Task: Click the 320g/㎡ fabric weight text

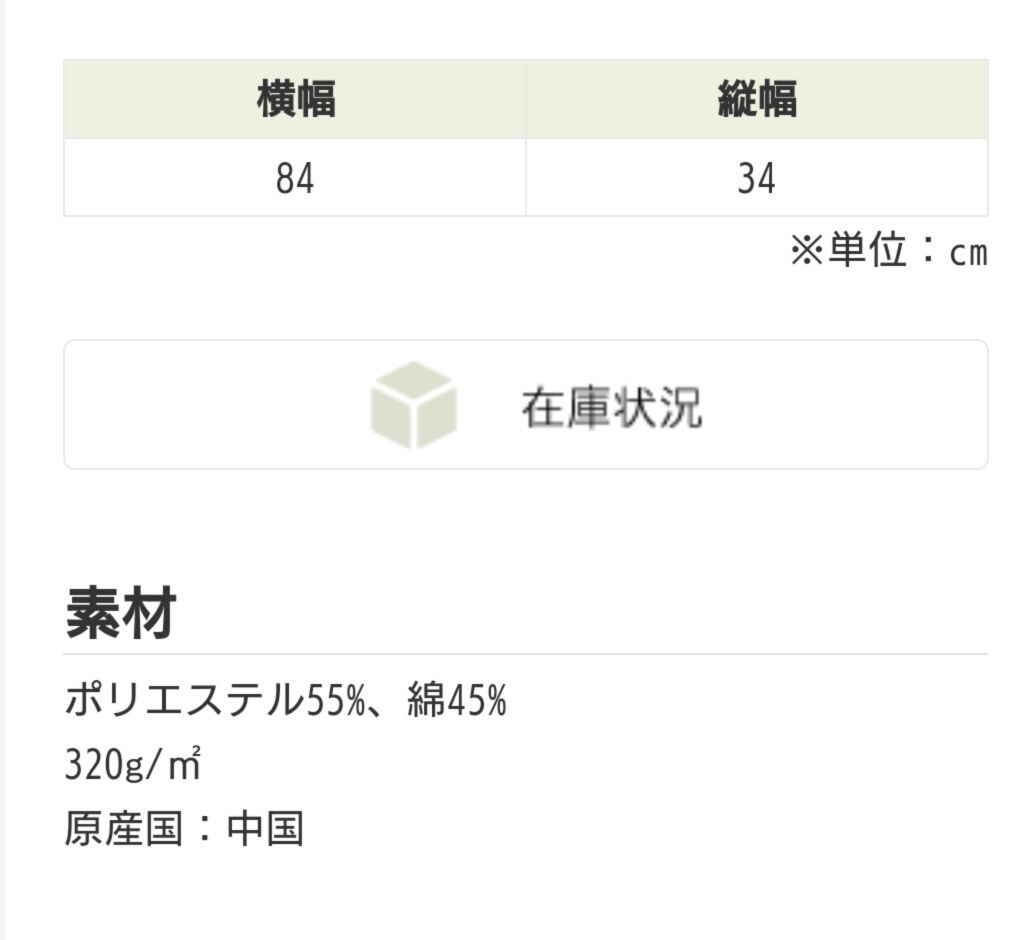Action: [x=133, y=766]
